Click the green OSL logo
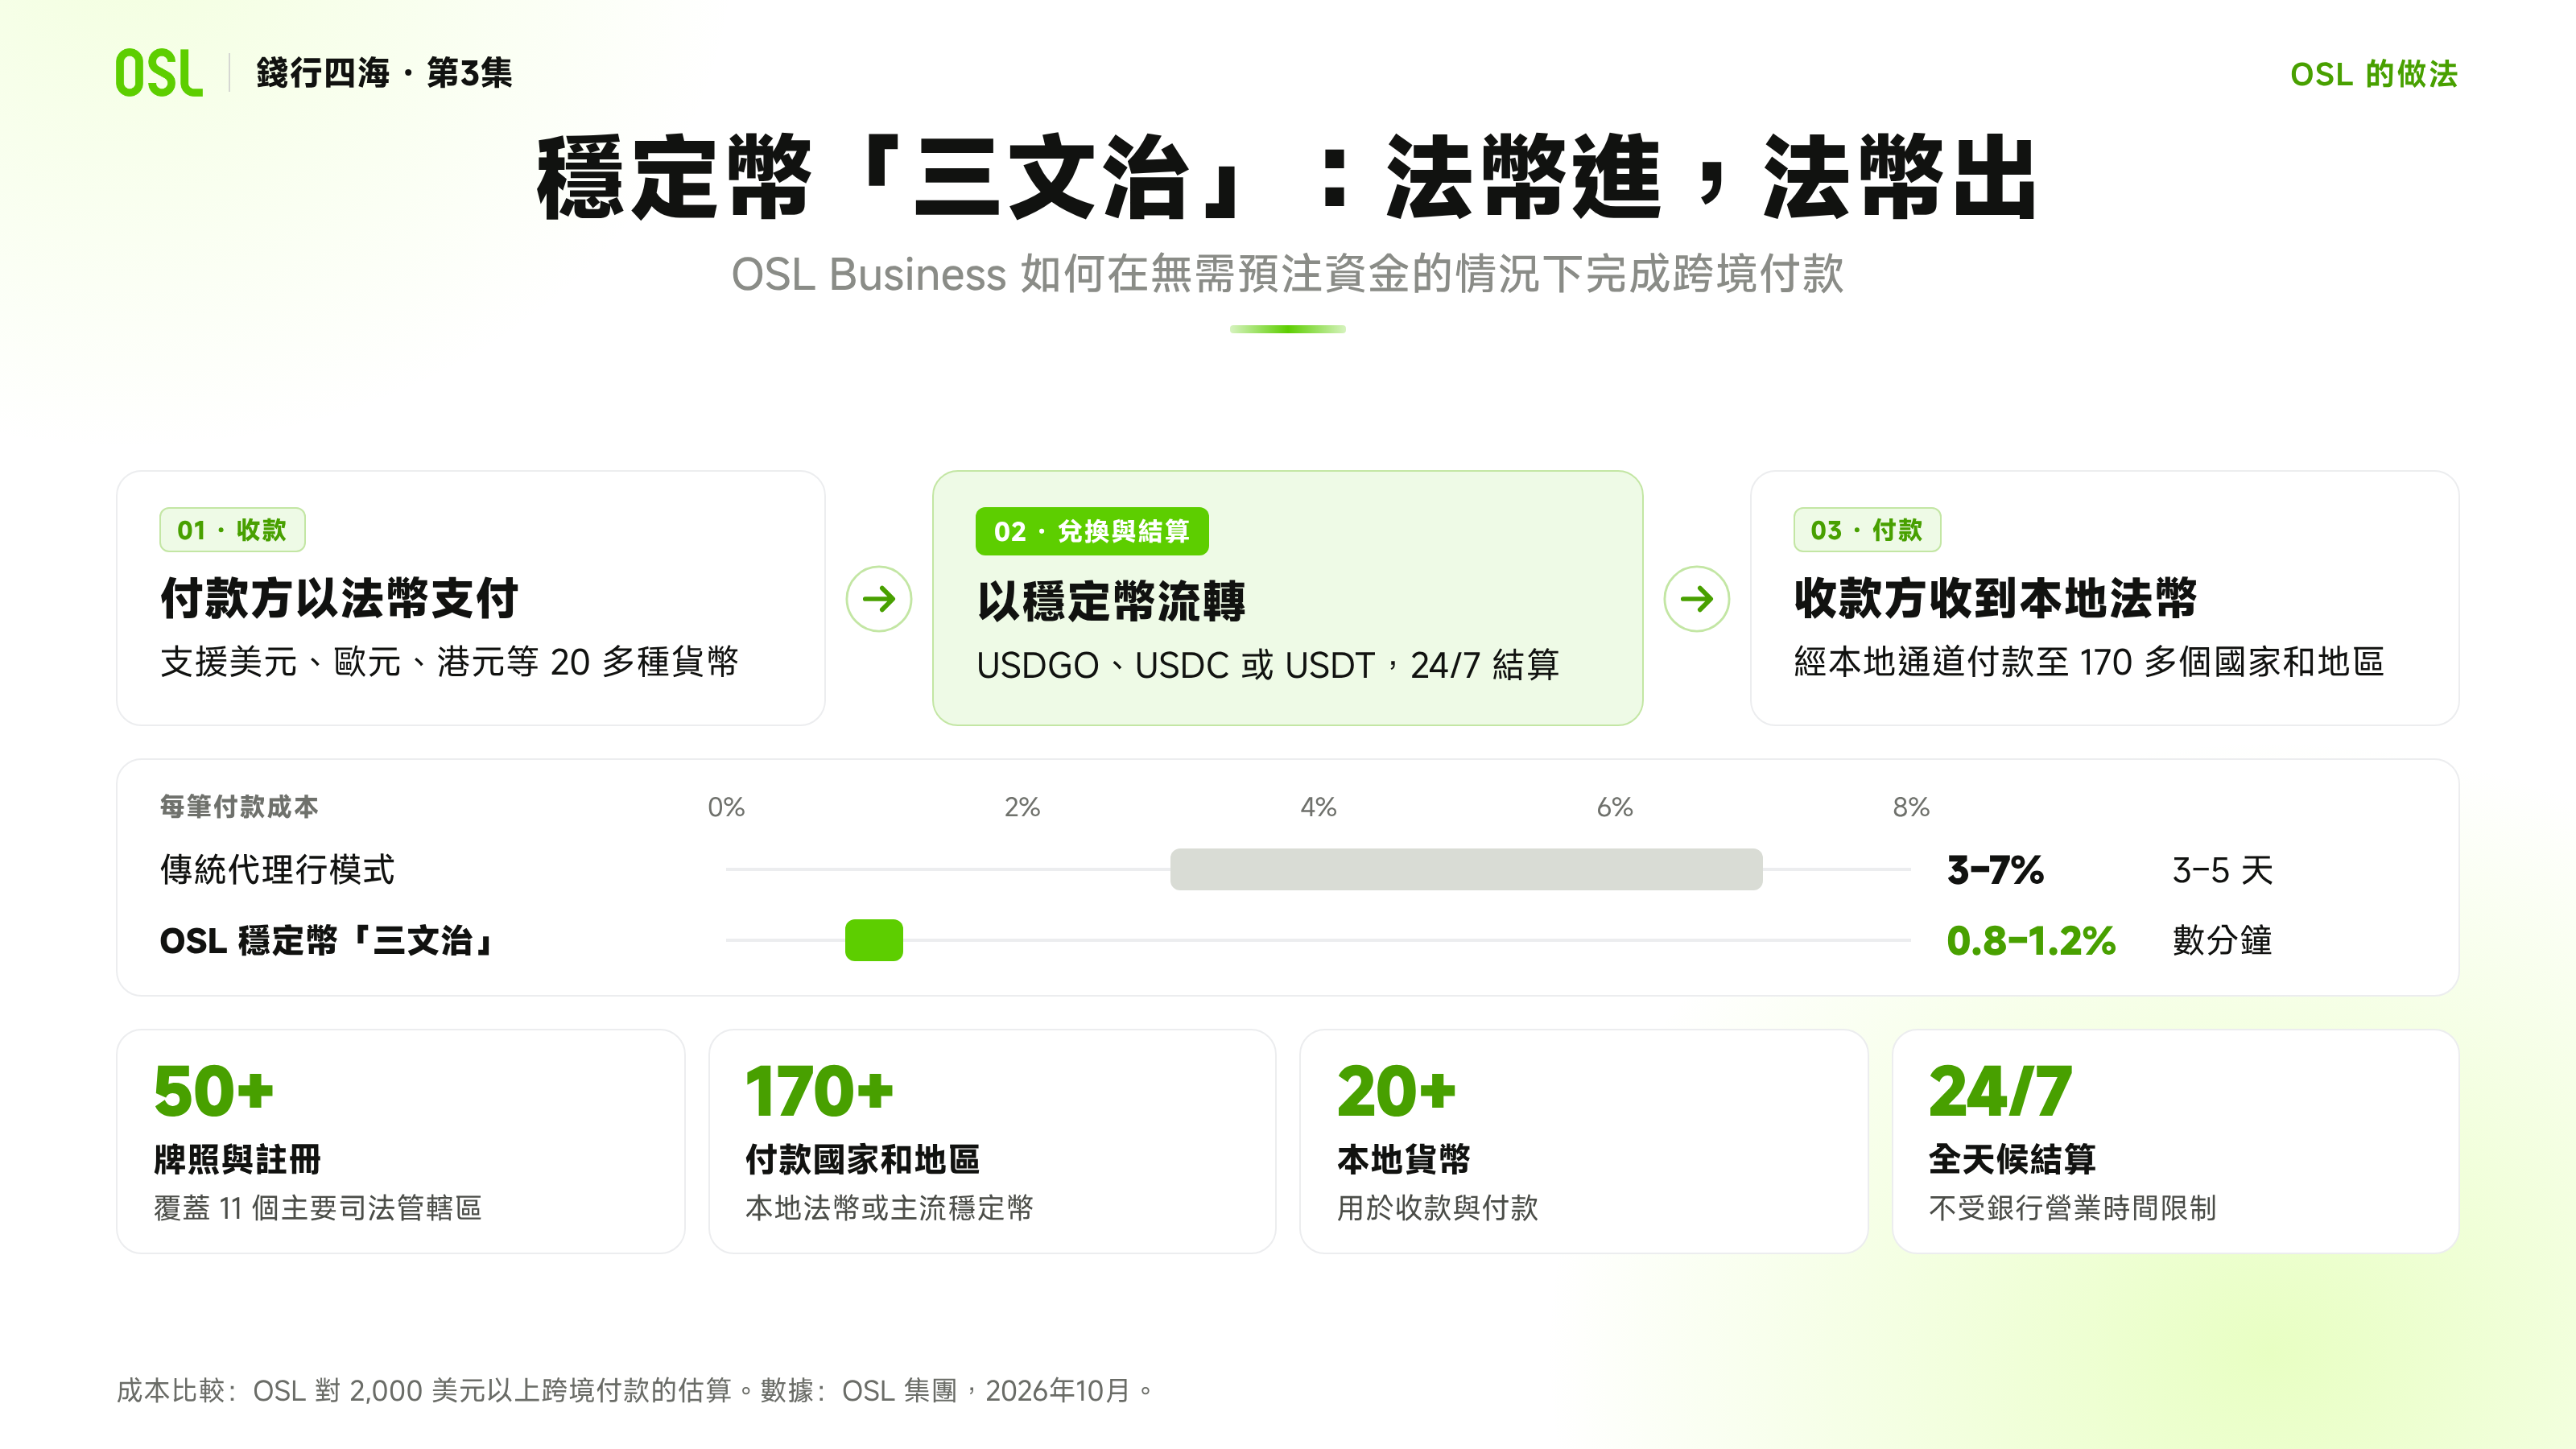2576x1449 pixels. coord(159,73)
